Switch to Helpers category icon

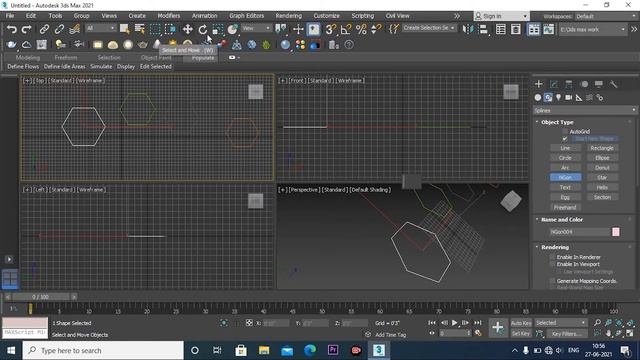(579, 97)
